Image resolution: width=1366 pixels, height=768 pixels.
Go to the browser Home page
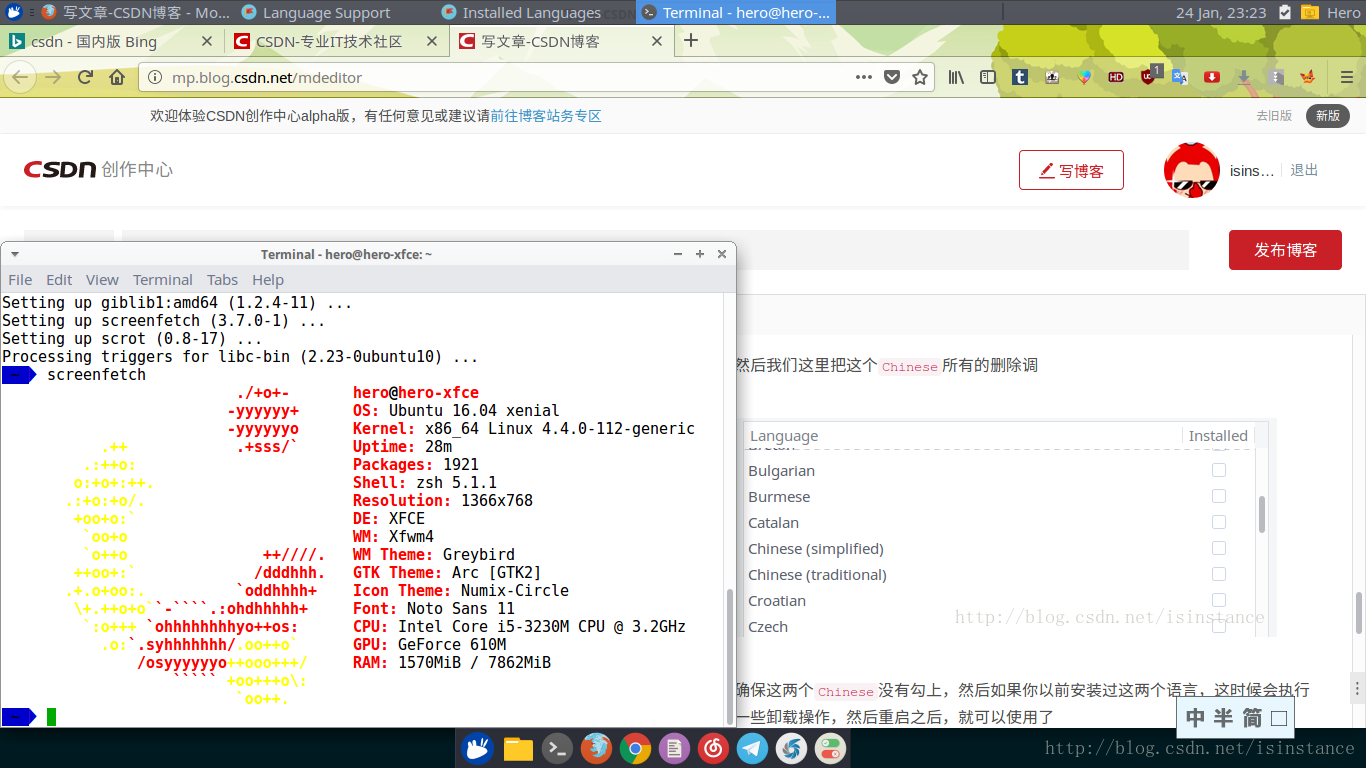coord(117,77)
